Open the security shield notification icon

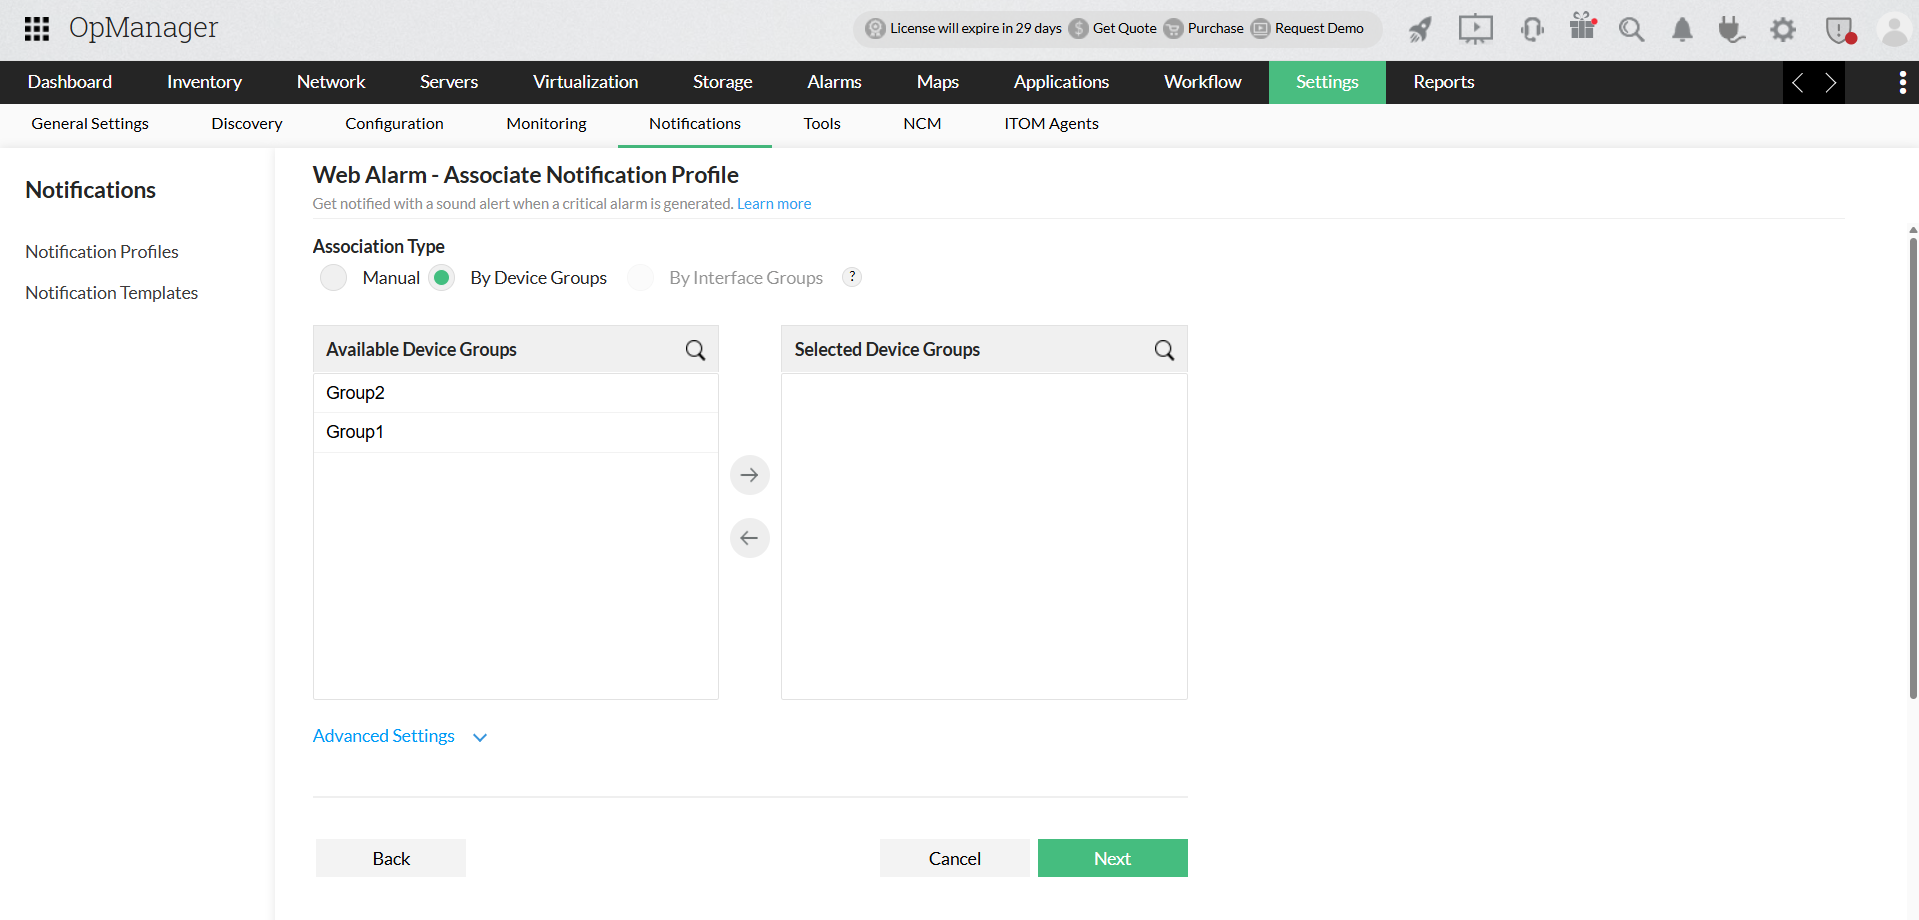coord(1839,29)
